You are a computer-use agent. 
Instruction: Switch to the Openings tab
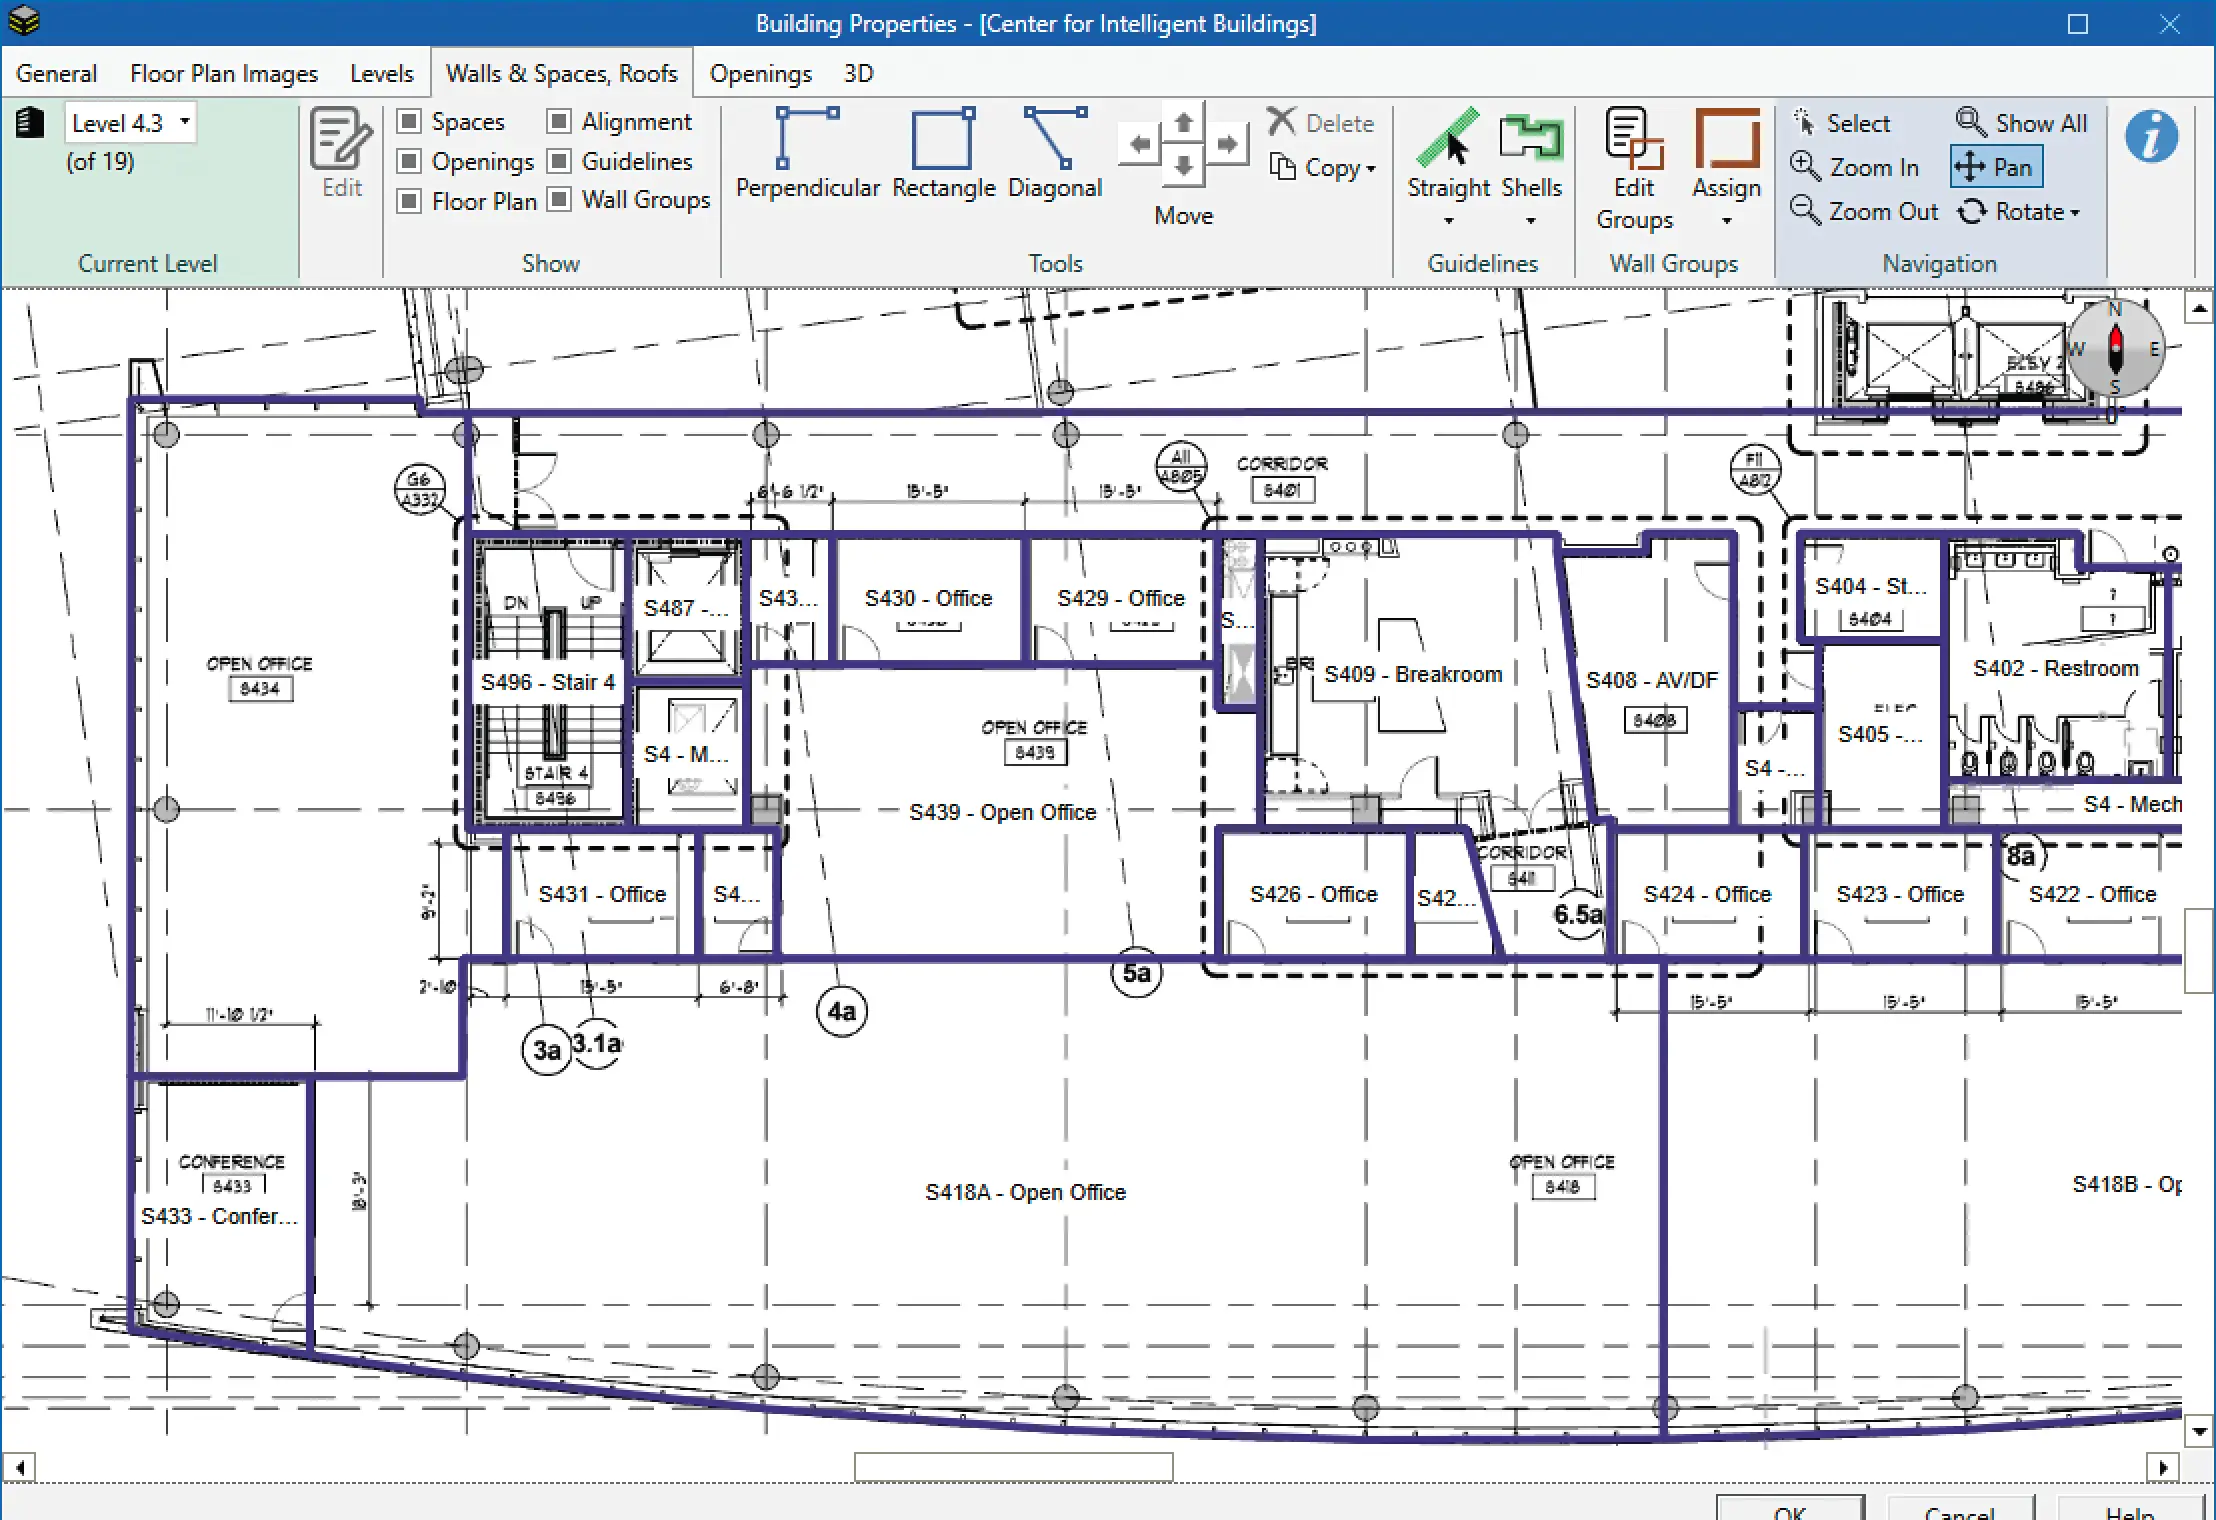click(760, 74)
